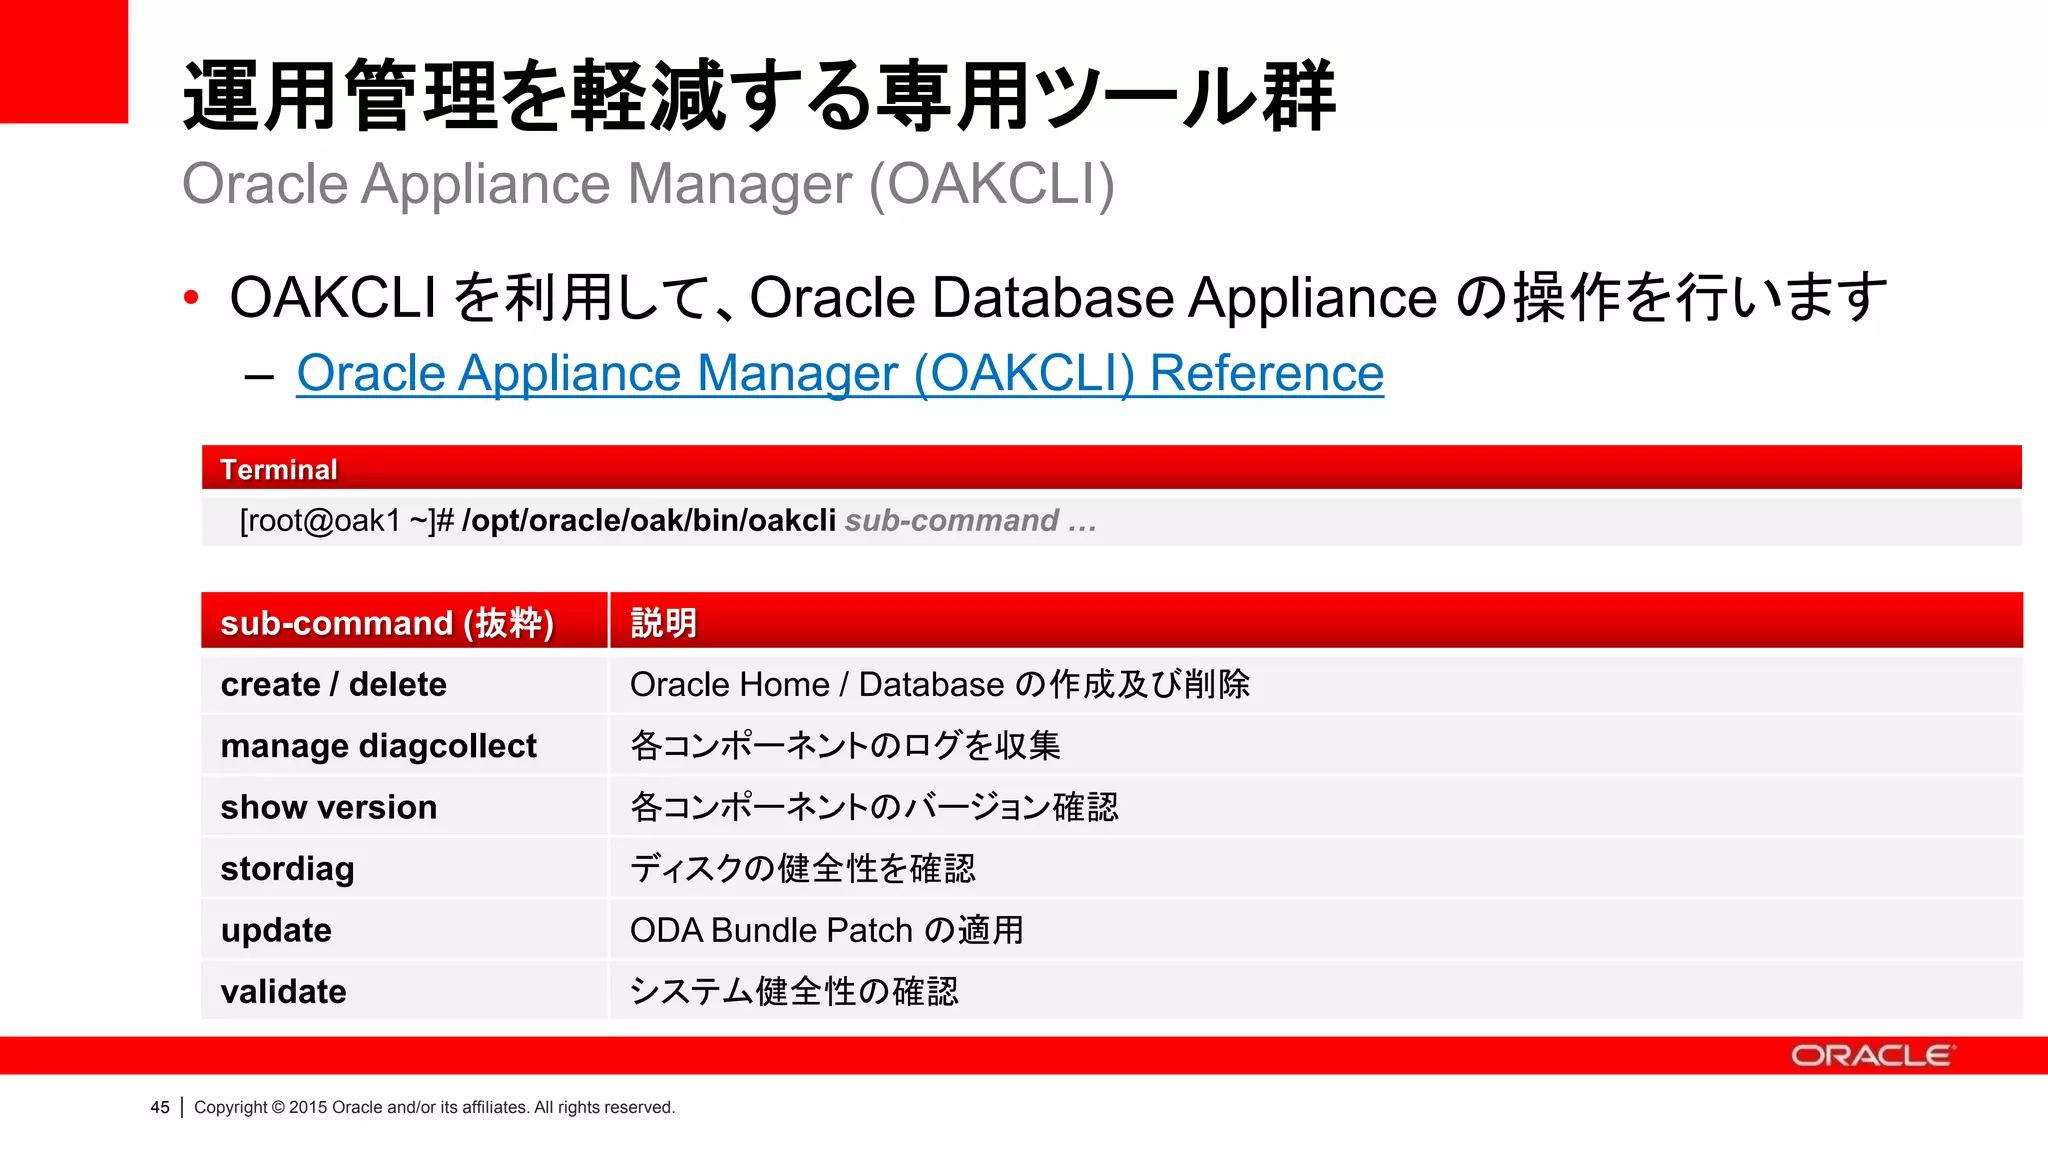2048x1152 pixels.
Task: Click the 'Terminal' box header
Action: (1112, 468)
